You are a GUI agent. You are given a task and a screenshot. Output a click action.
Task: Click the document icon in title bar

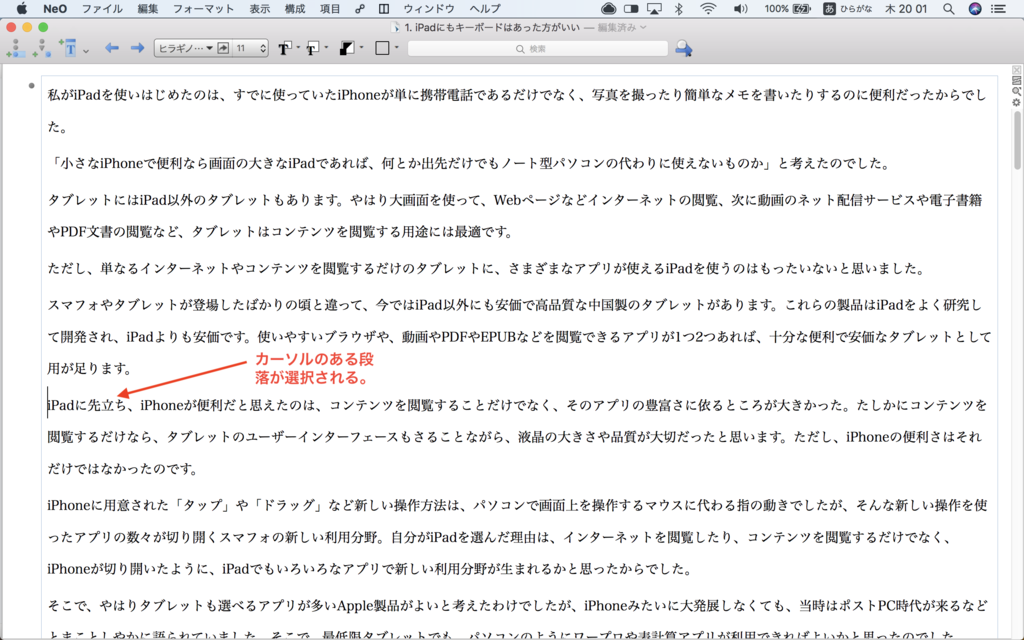394,27
